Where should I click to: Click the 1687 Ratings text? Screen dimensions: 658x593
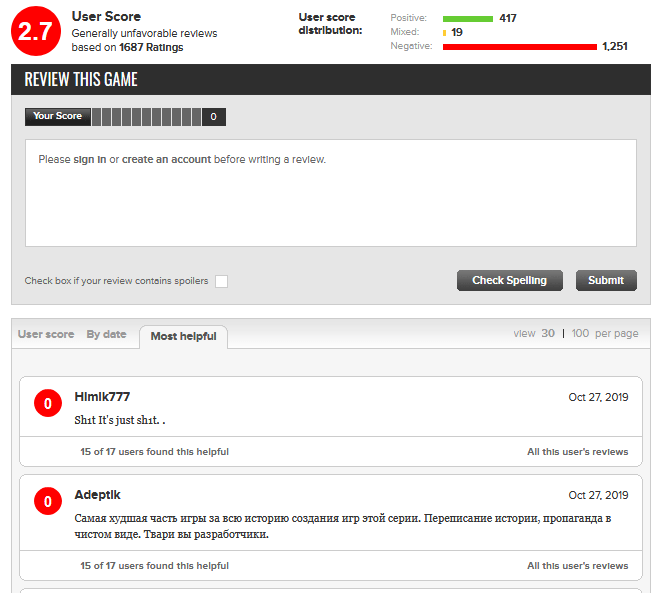click(x=151, y=47)
